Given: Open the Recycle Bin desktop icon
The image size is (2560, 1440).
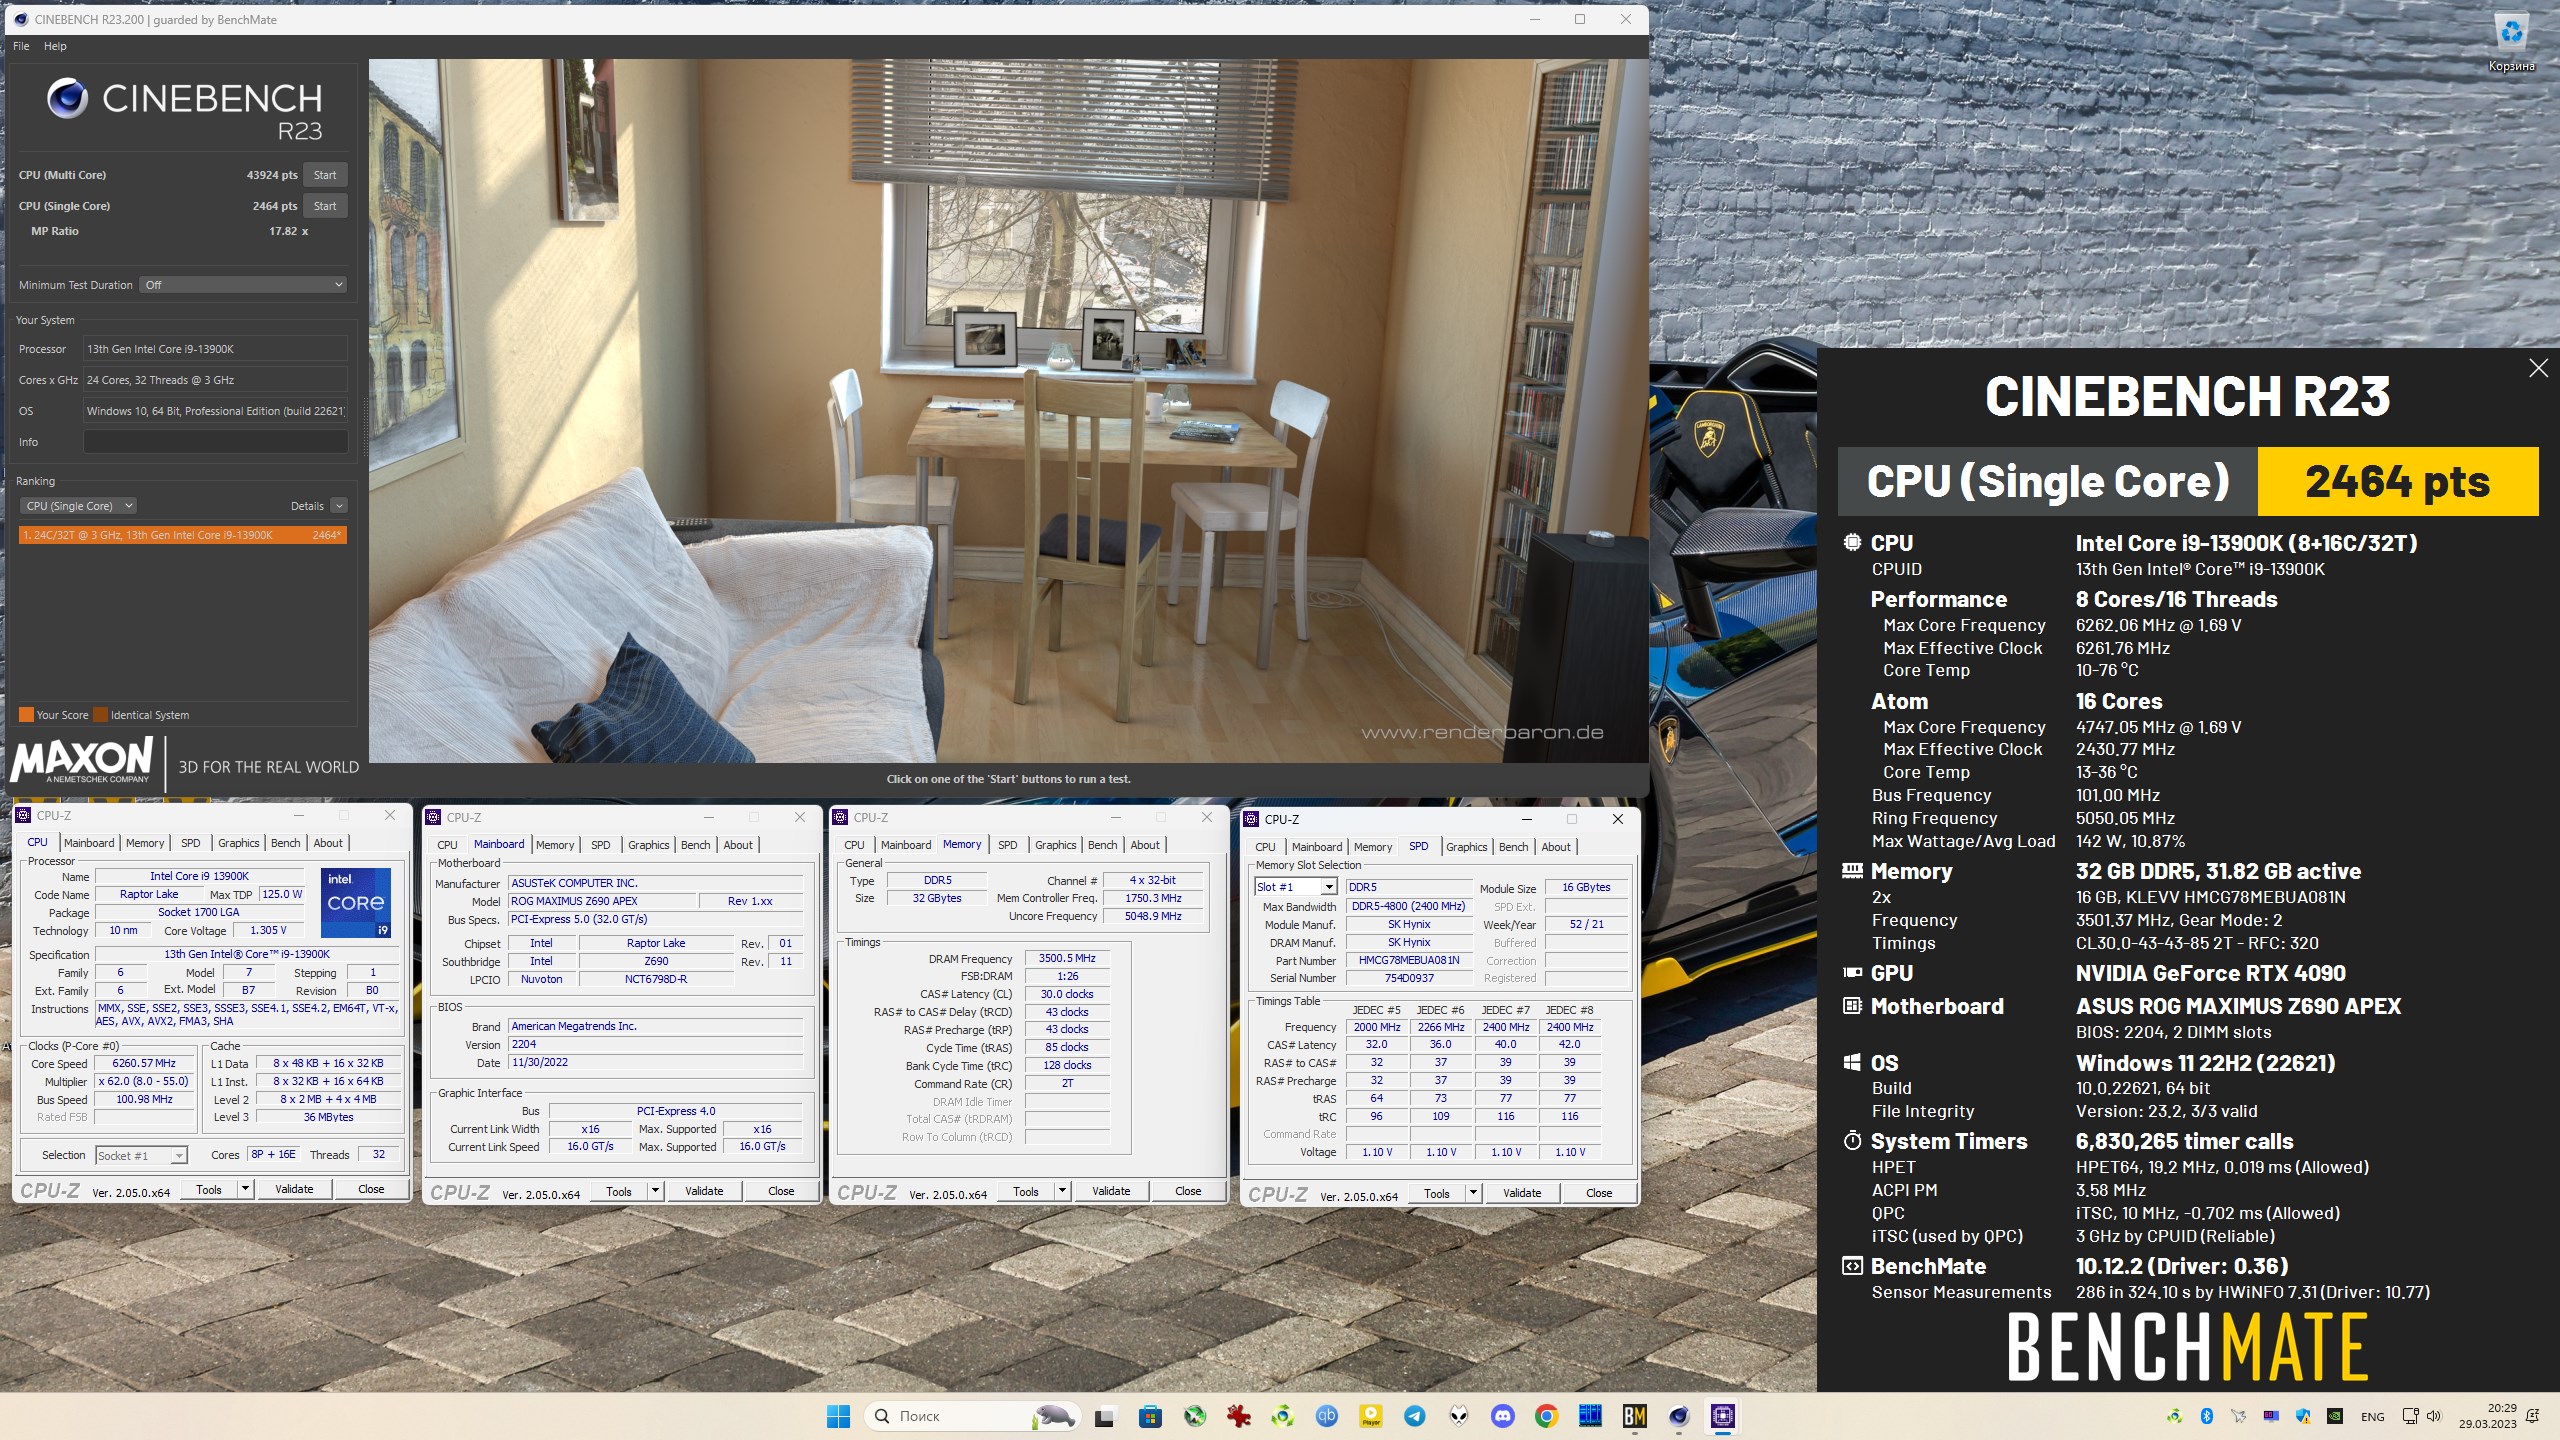Looking at the screenshot, I should coord(2511,42).
